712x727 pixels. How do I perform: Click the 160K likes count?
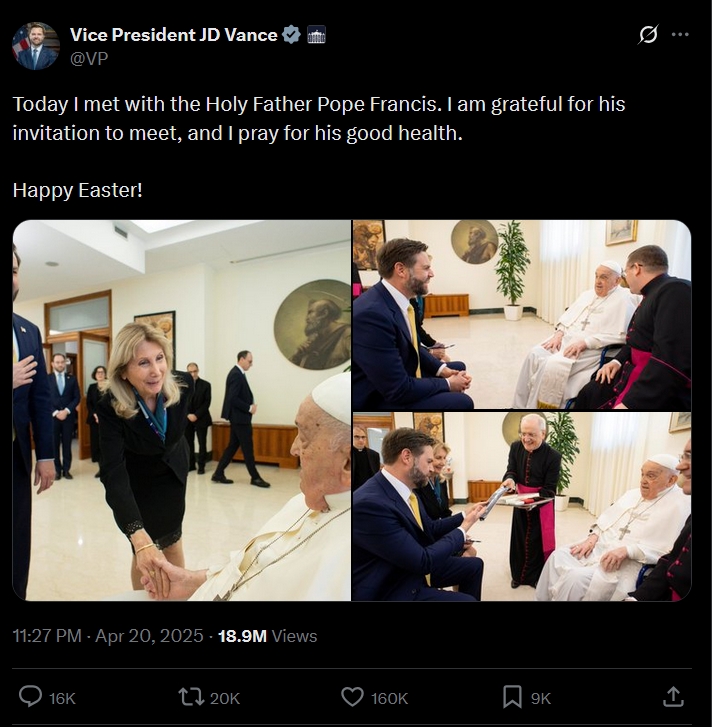389,698
